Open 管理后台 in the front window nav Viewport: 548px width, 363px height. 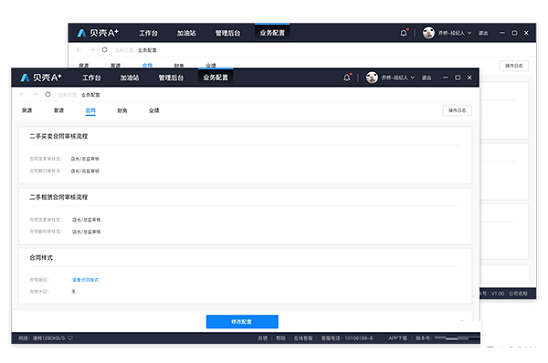tap(171, 78)
